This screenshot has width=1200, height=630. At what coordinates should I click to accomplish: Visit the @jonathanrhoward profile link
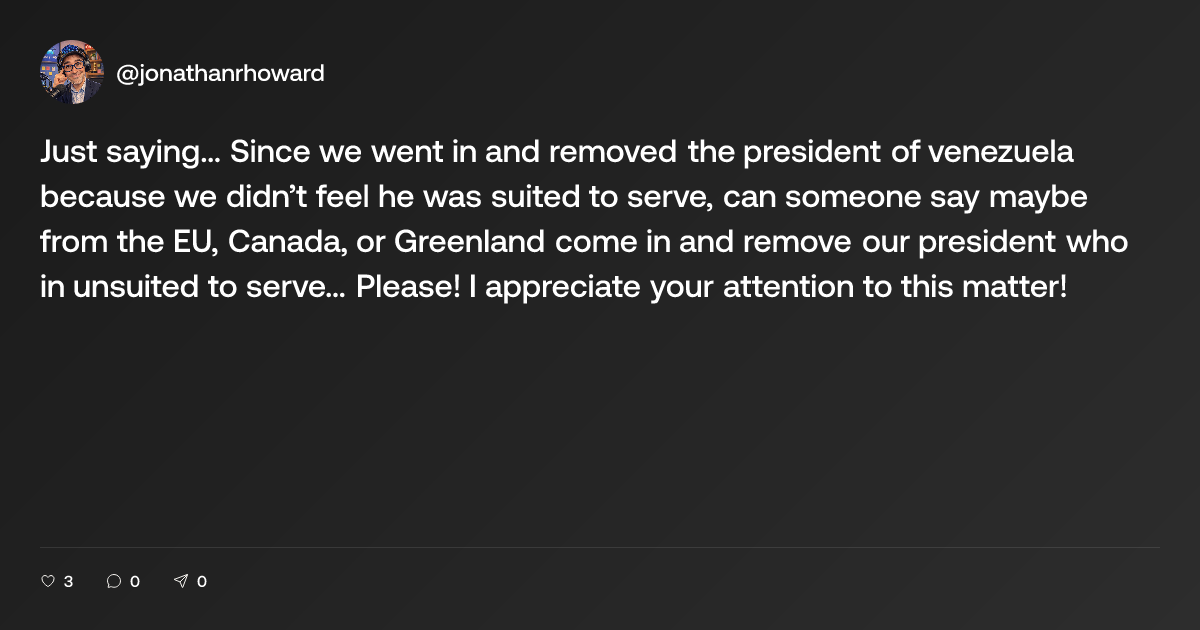tap(221, 73)
